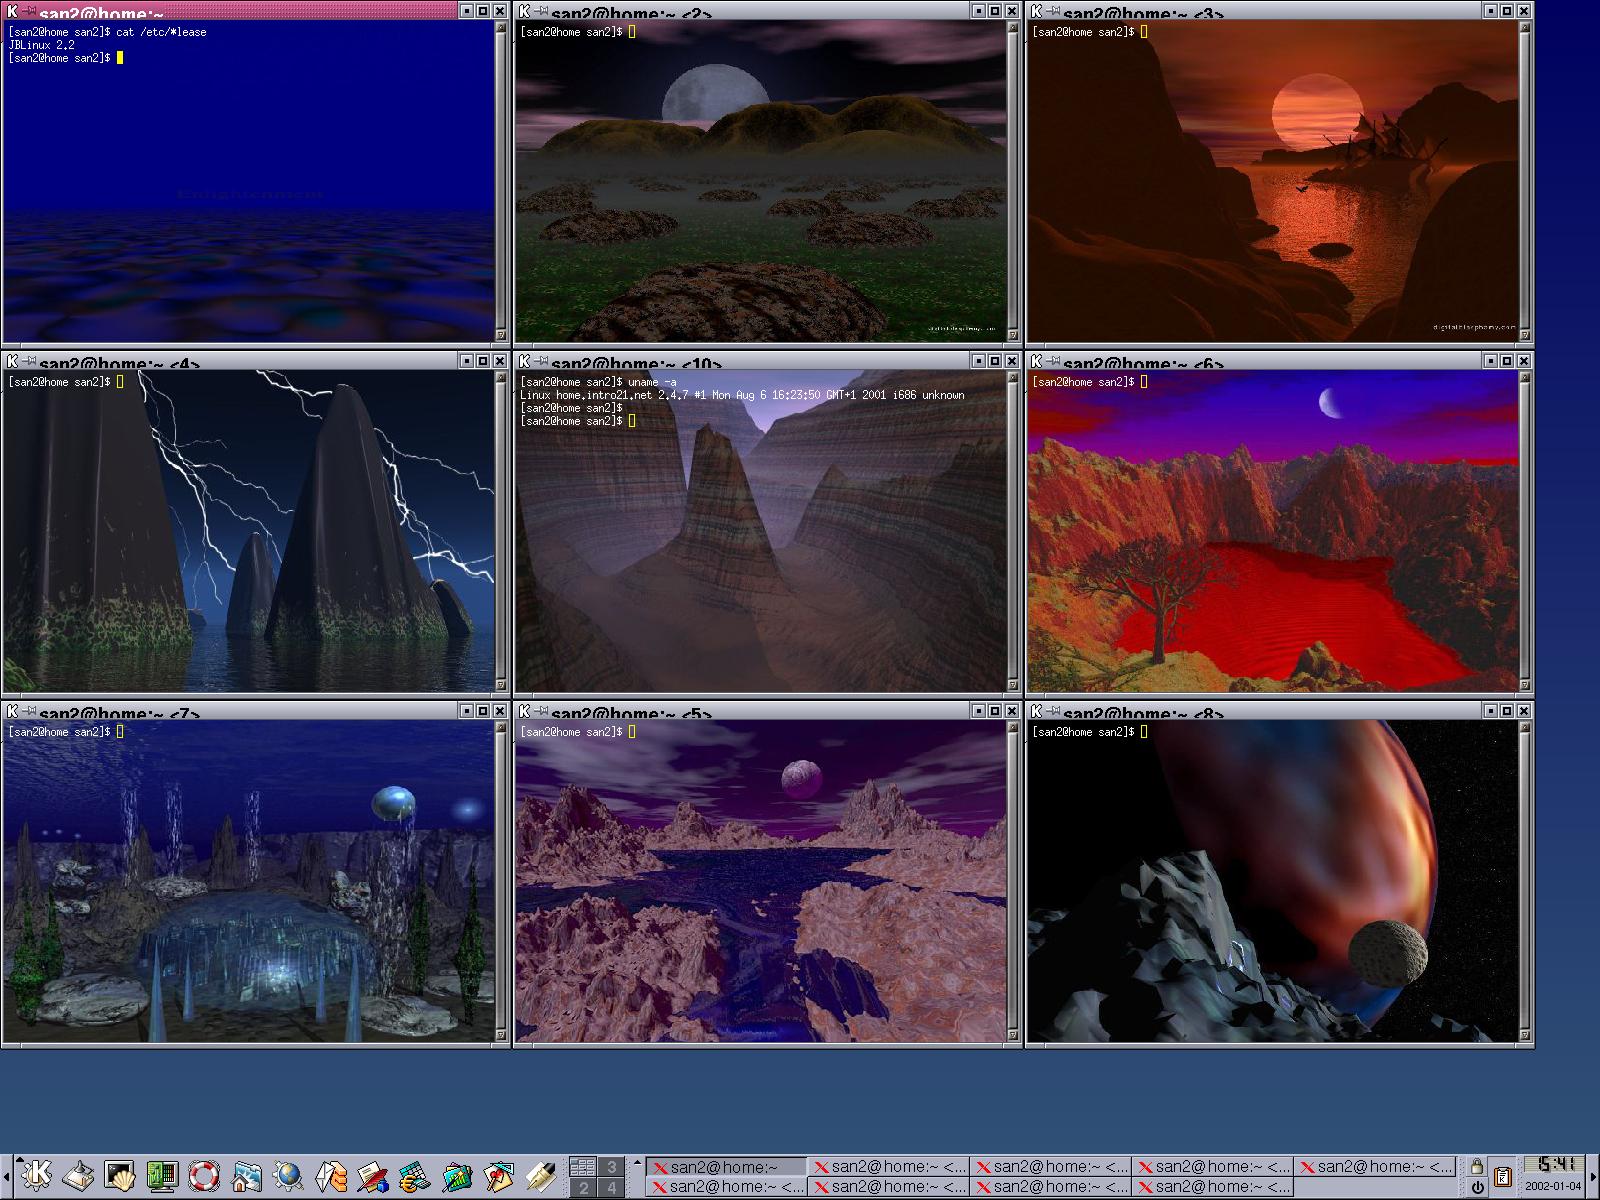Viewport: 1600px width, 1200px height.
Task: Switch to virtual desktop 3 in pager
Action: pos(611,1166)
